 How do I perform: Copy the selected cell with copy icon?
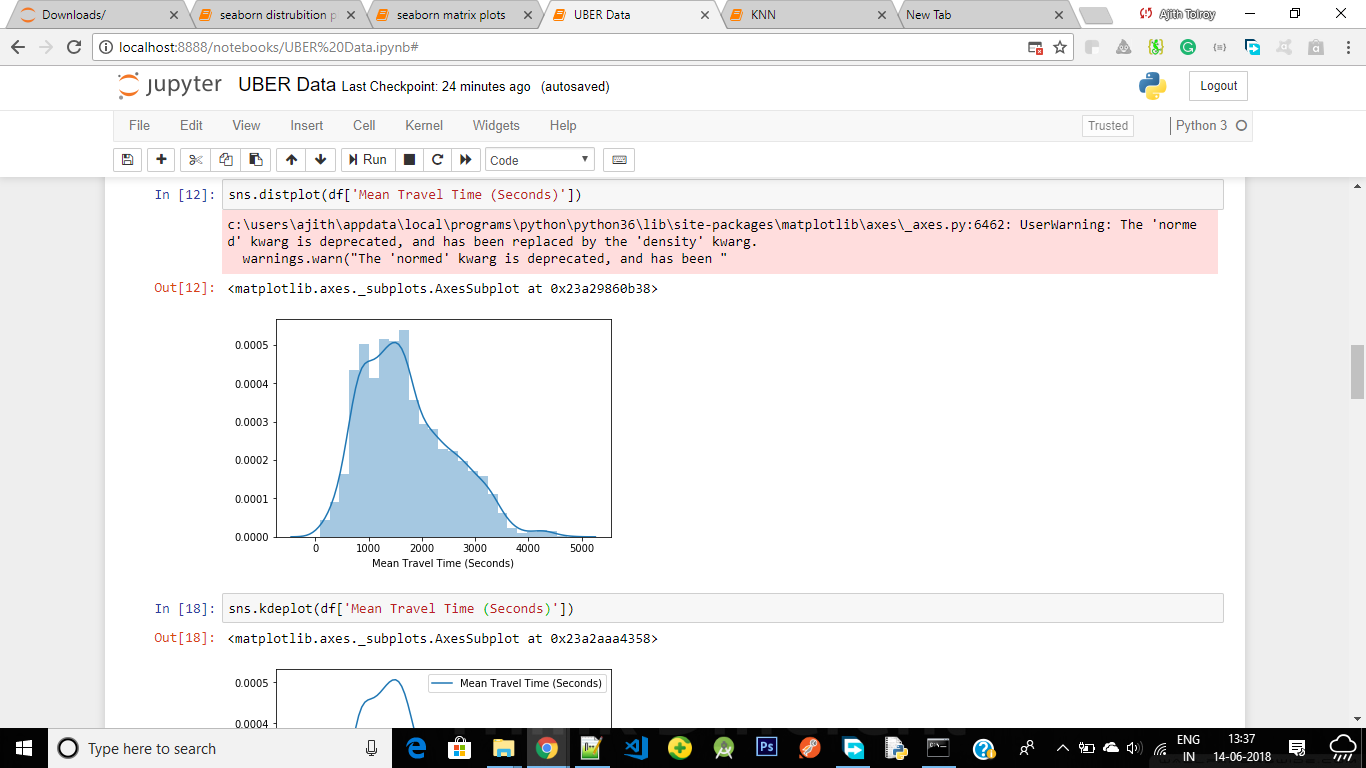point(224,159)
